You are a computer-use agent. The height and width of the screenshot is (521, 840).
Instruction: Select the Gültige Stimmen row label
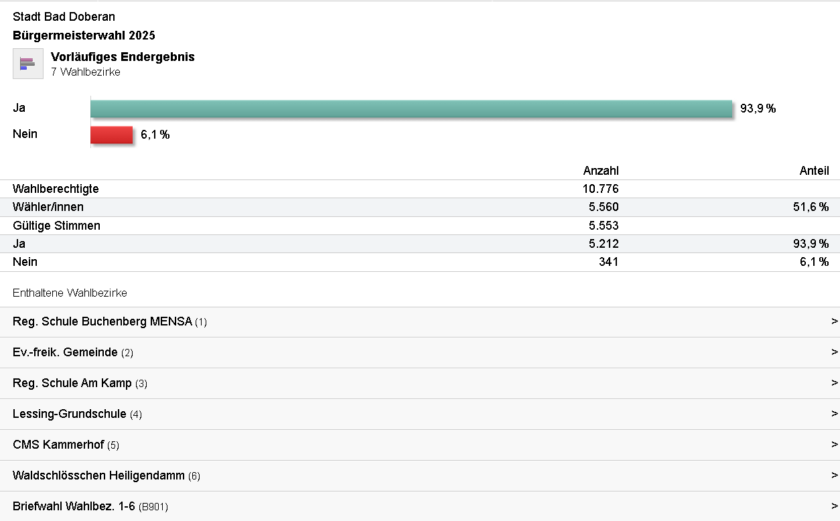click(56, 226)
